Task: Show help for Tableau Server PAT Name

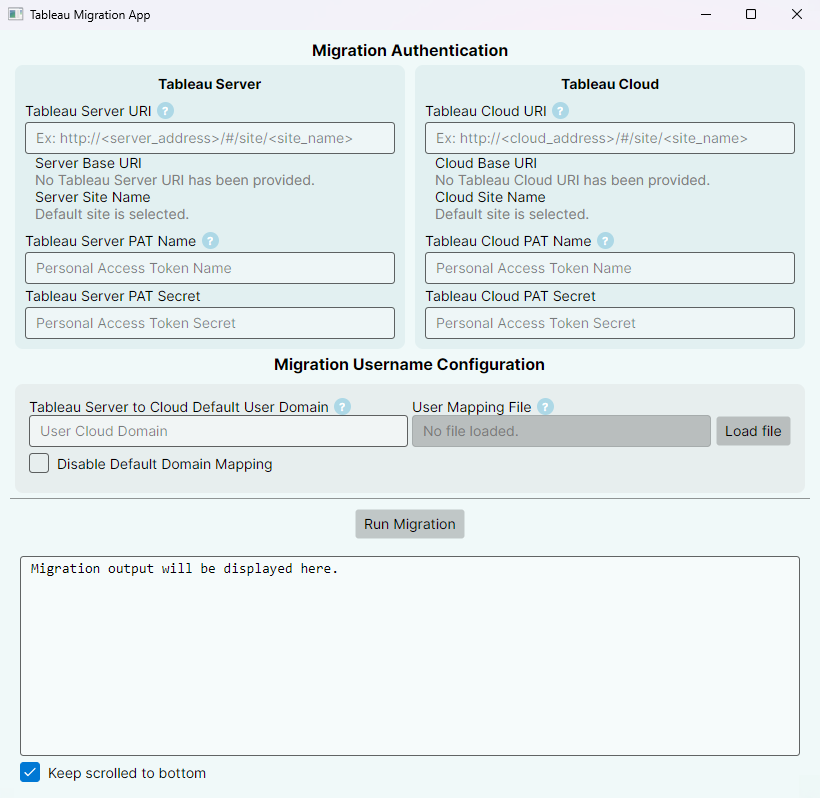Action: click(210, 241)
